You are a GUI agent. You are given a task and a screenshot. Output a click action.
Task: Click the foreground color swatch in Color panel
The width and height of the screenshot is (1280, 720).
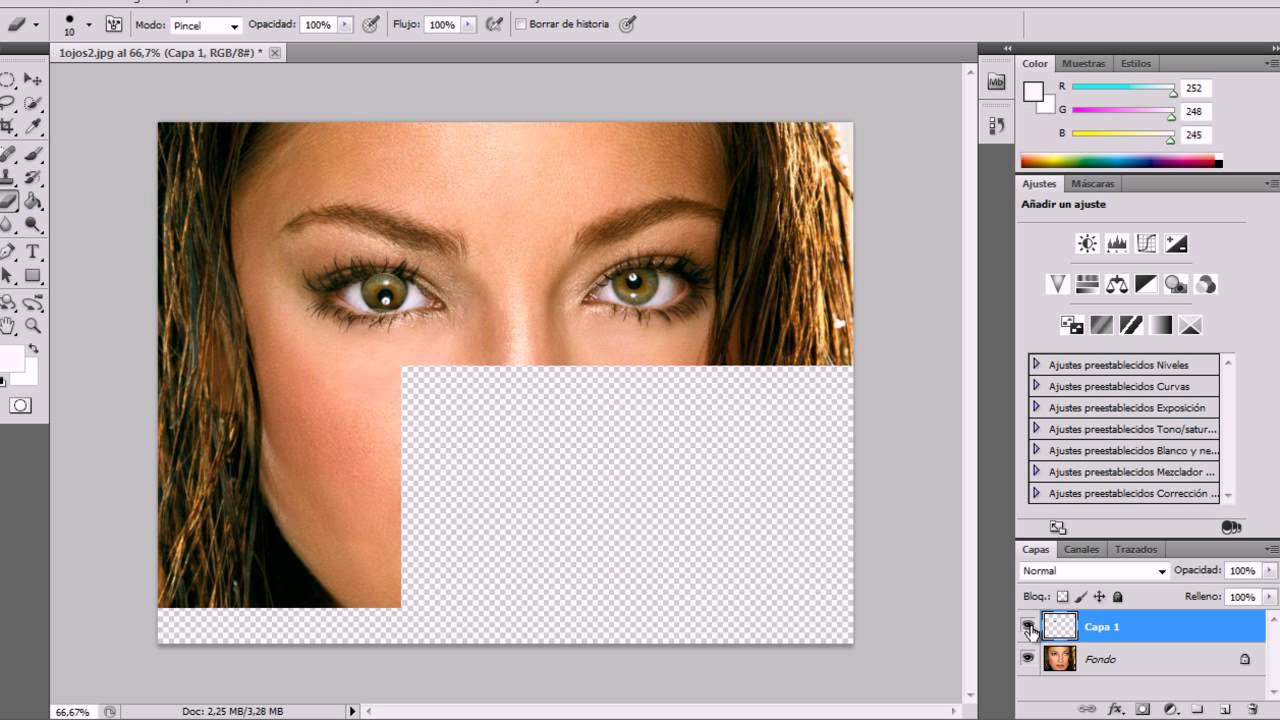pyautogui.click(x=1033, y=92)
